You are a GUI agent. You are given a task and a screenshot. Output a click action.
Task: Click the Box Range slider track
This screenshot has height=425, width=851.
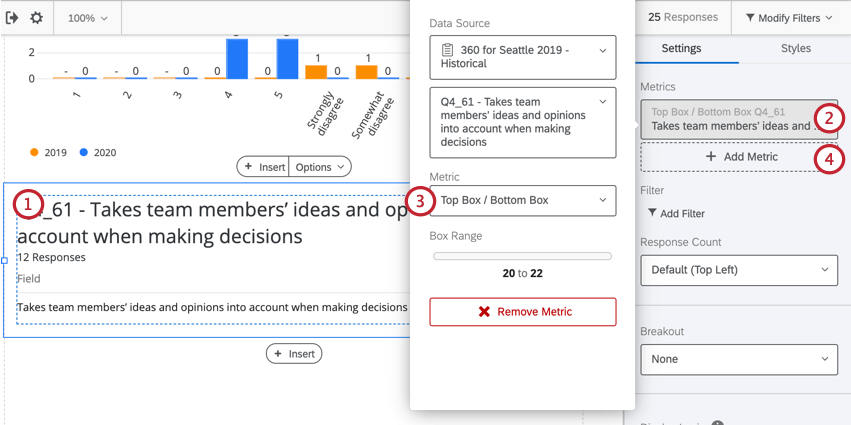click(x=522, y=256)
